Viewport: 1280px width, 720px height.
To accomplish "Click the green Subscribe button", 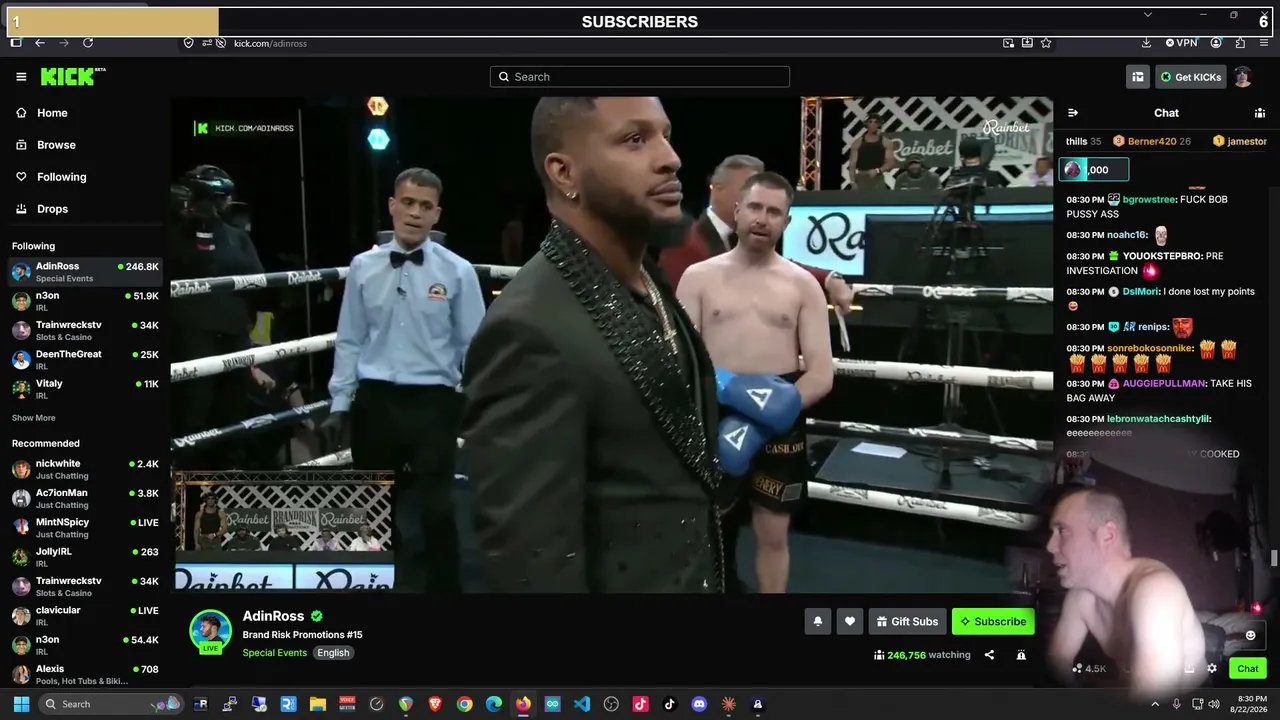I will click(993, 621).
